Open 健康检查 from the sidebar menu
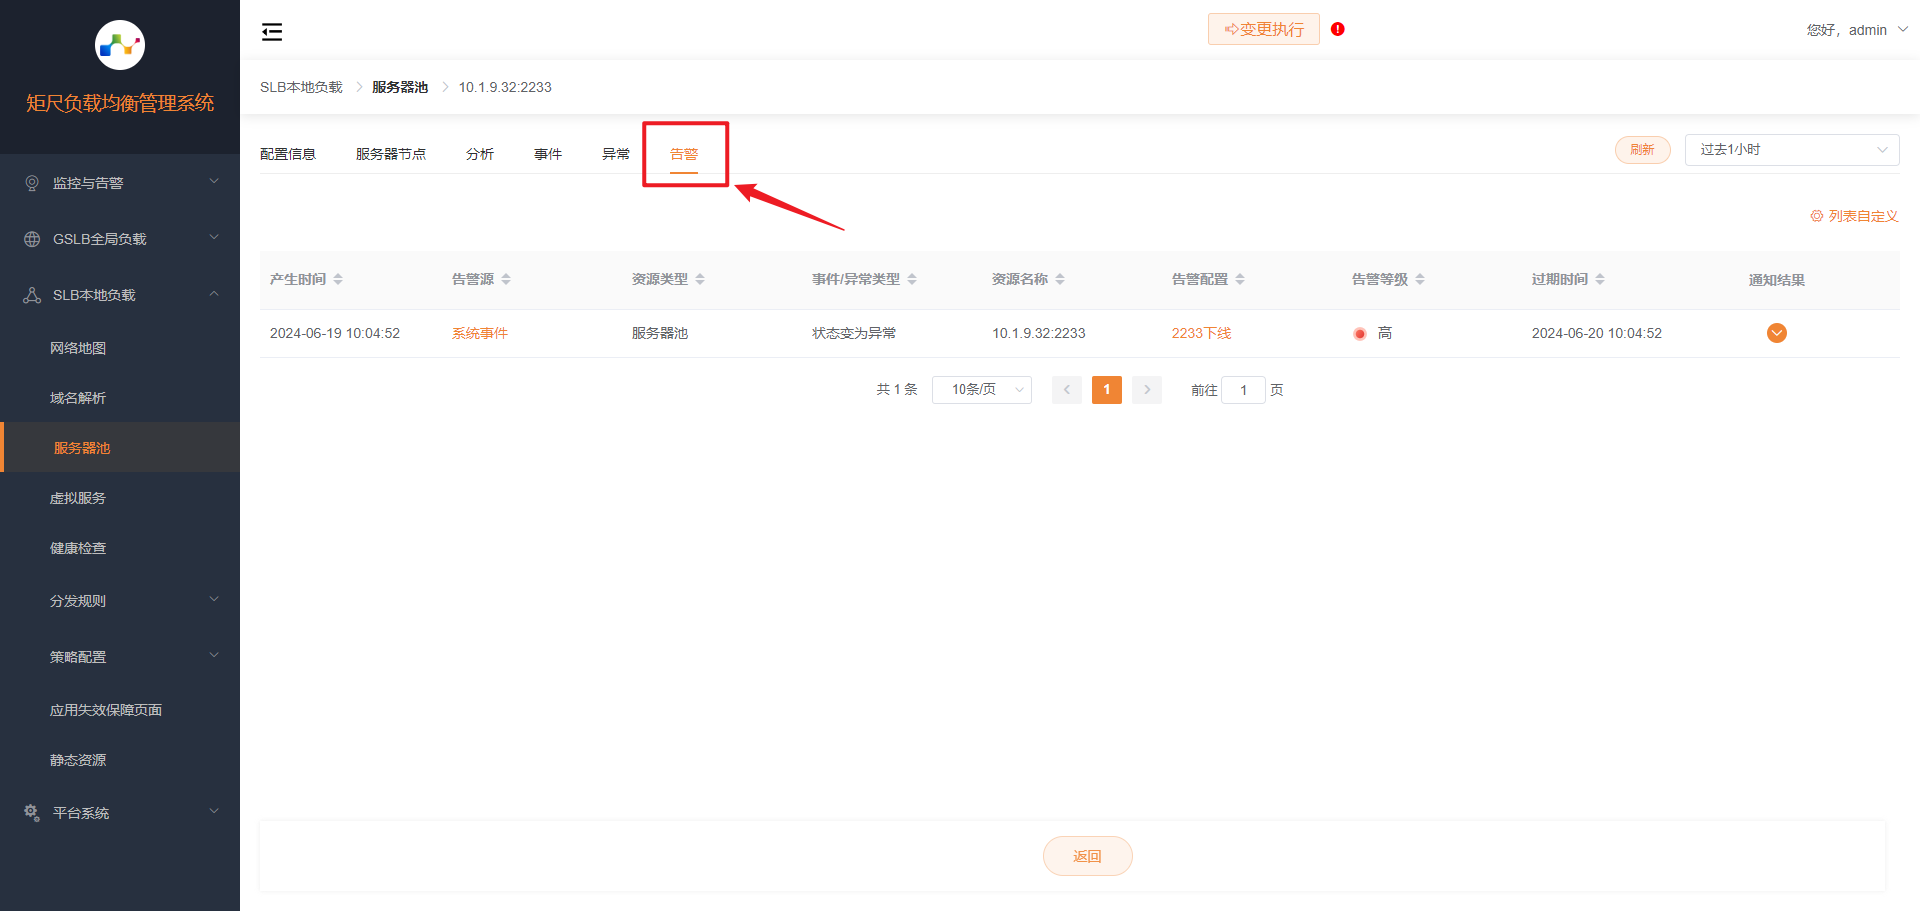1920x911 pixels. 79,547
